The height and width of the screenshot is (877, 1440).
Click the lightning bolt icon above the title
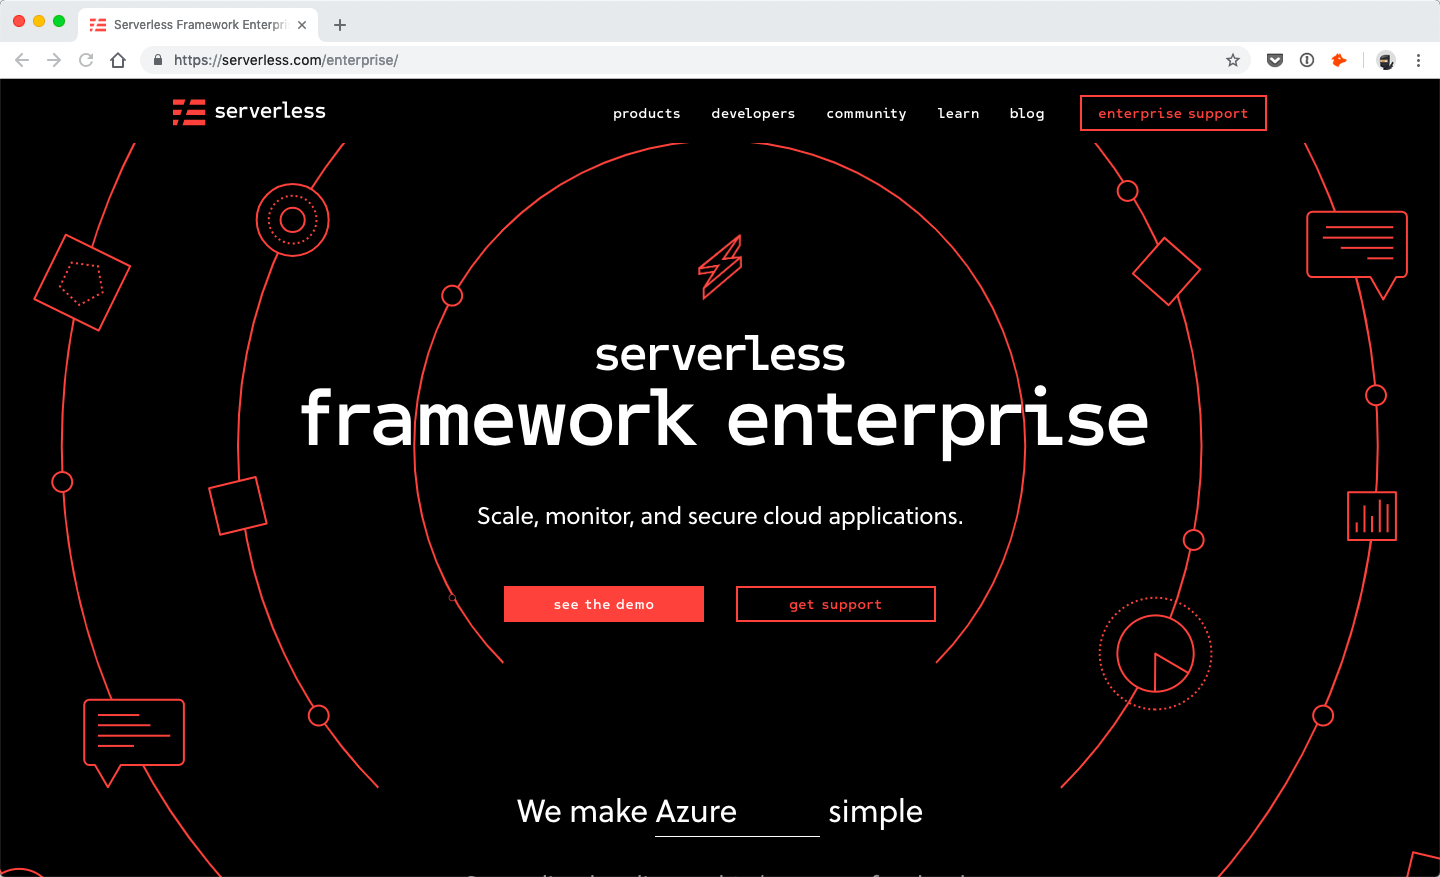tap(720, 267)
